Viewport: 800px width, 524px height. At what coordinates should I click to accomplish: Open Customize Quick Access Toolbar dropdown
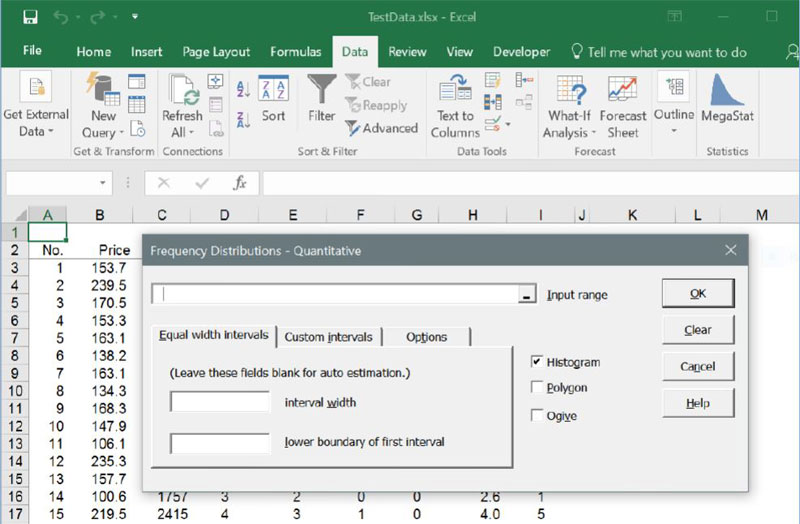coord(135,16)
